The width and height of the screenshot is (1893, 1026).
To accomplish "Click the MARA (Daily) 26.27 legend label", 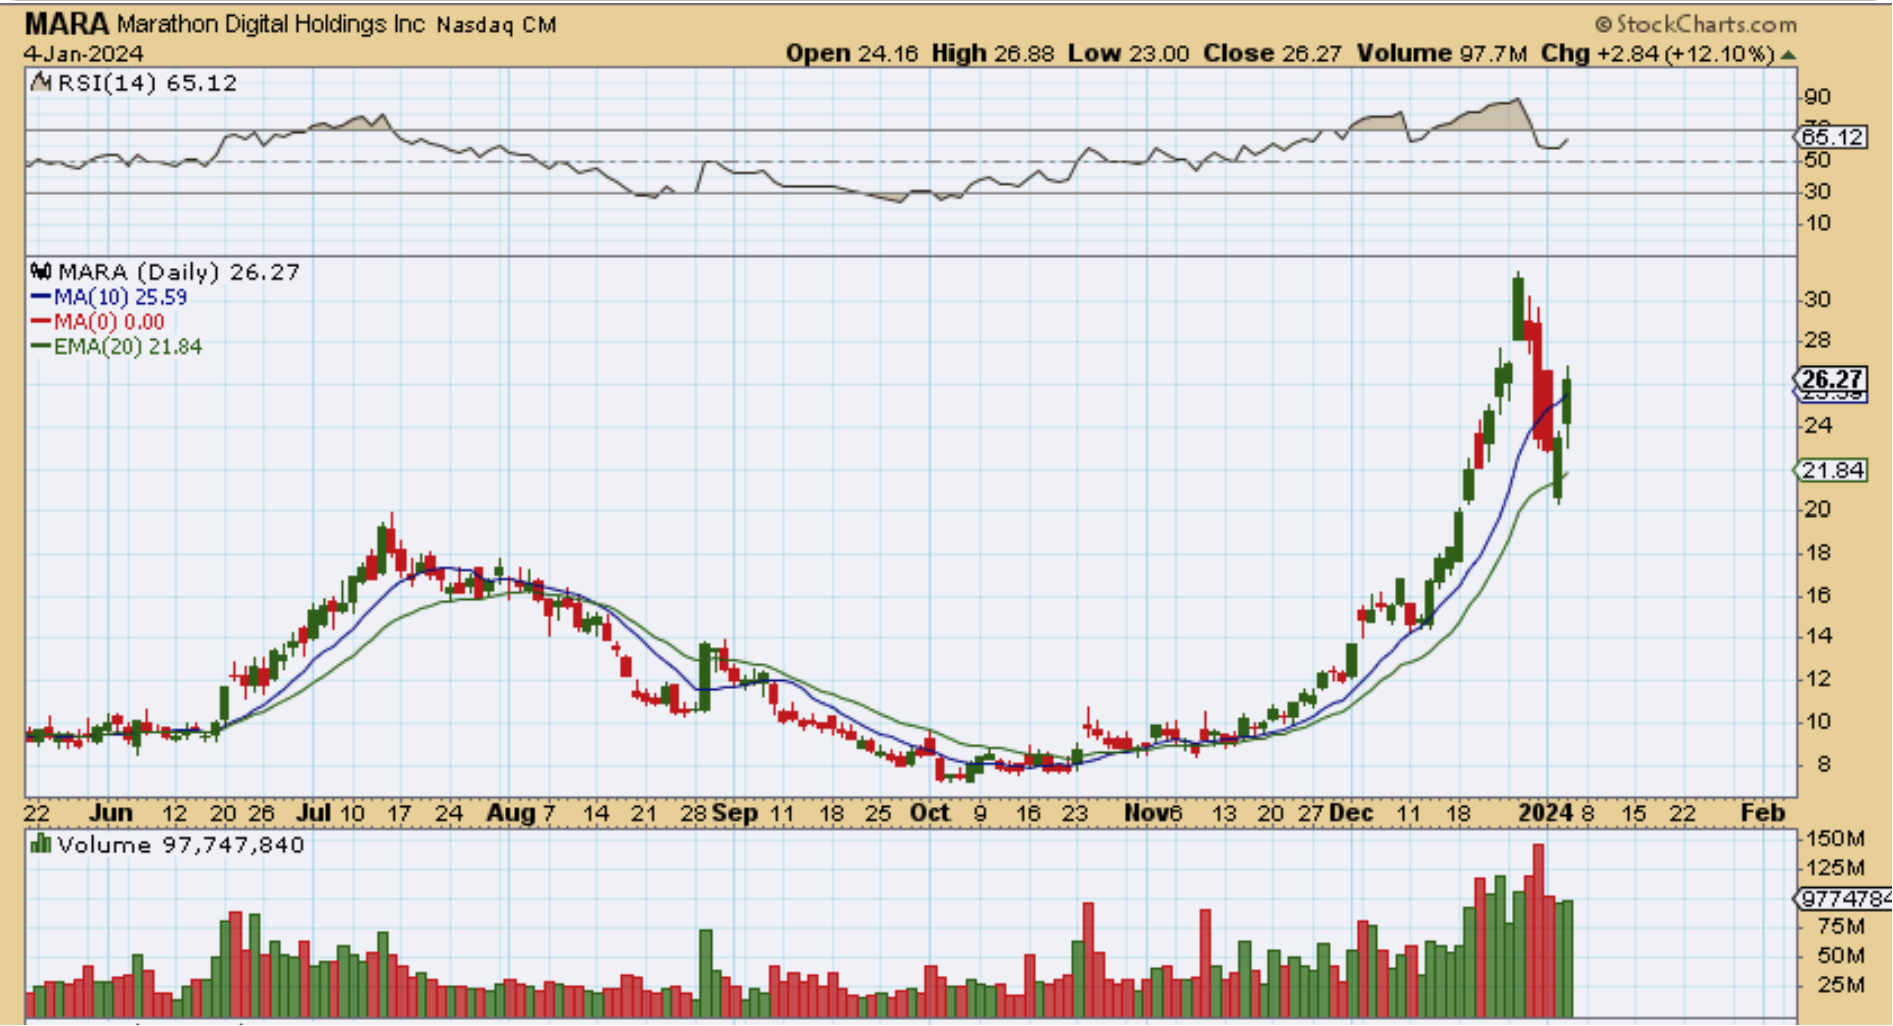I will 179,272.
